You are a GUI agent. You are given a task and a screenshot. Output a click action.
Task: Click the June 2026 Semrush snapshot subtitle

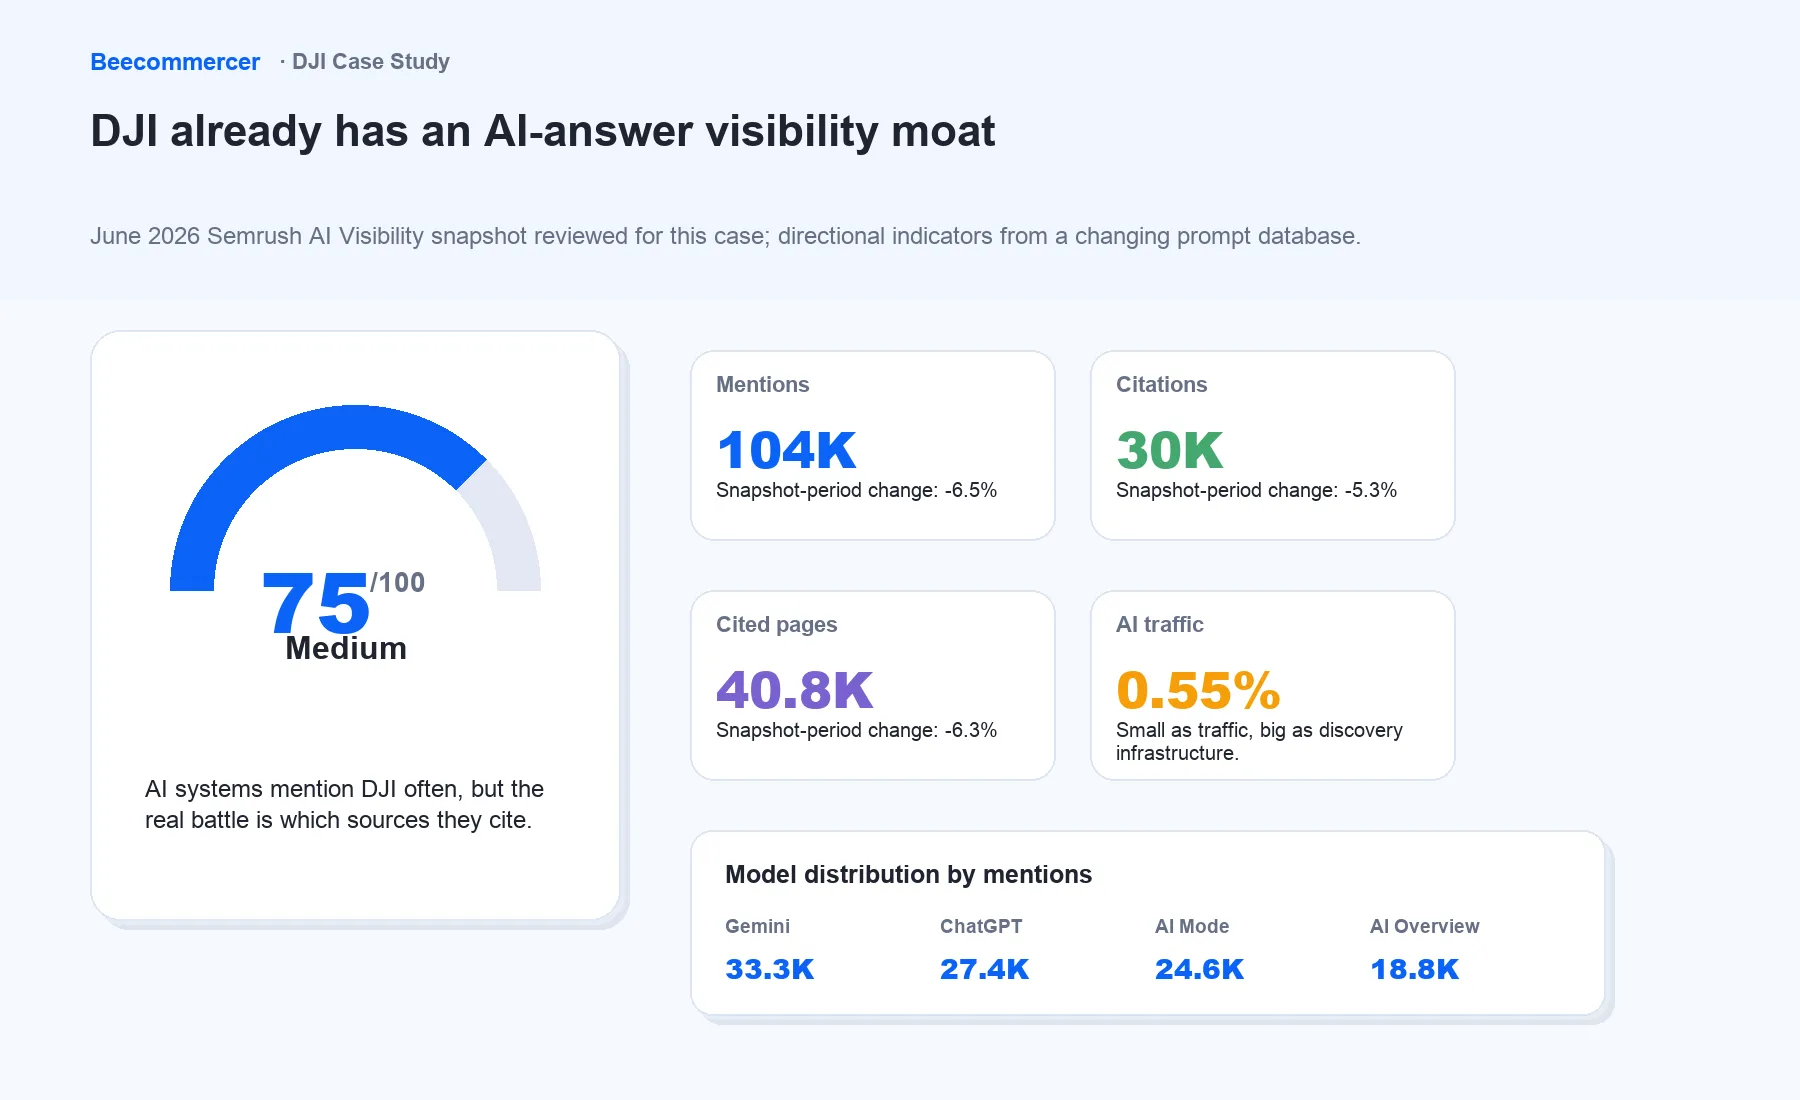coord(725,236)
